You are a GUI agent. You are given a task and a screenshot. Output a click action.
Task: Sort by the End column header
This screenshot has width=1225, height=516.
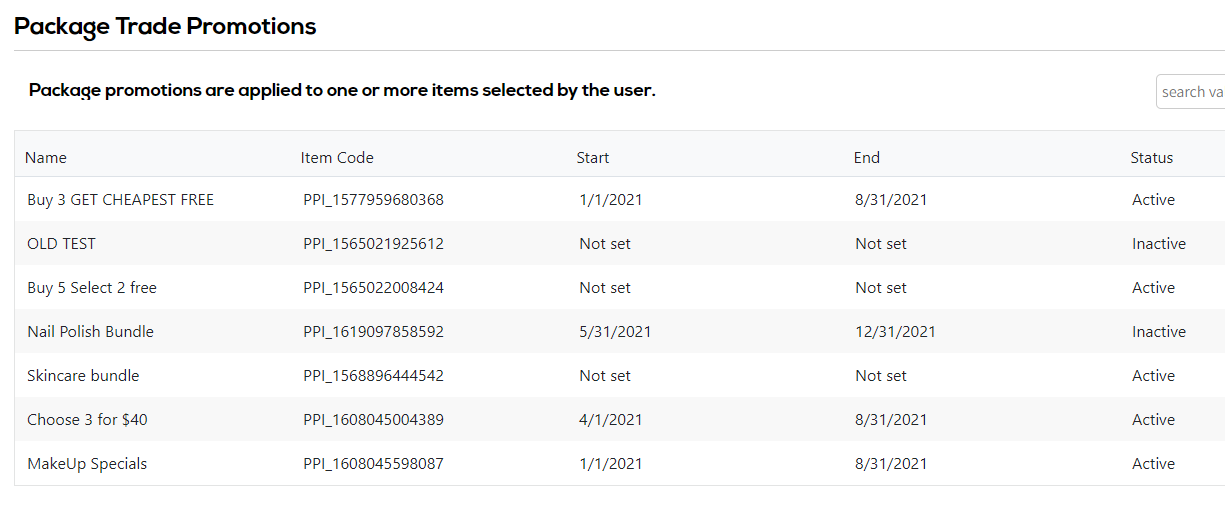(867, 157)
